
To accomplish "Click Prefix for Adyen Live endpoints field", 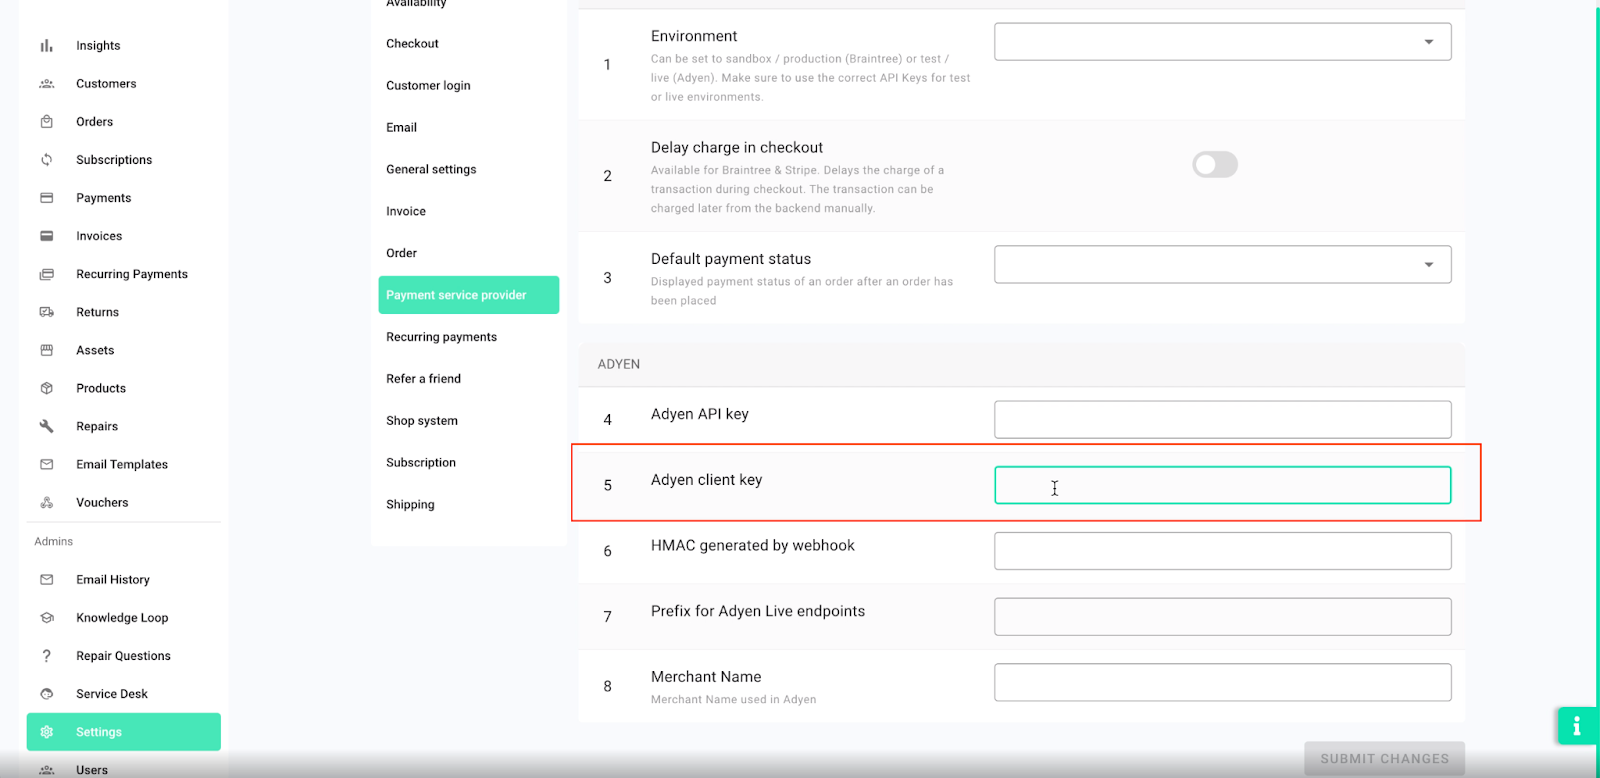I will [1222, 617].
